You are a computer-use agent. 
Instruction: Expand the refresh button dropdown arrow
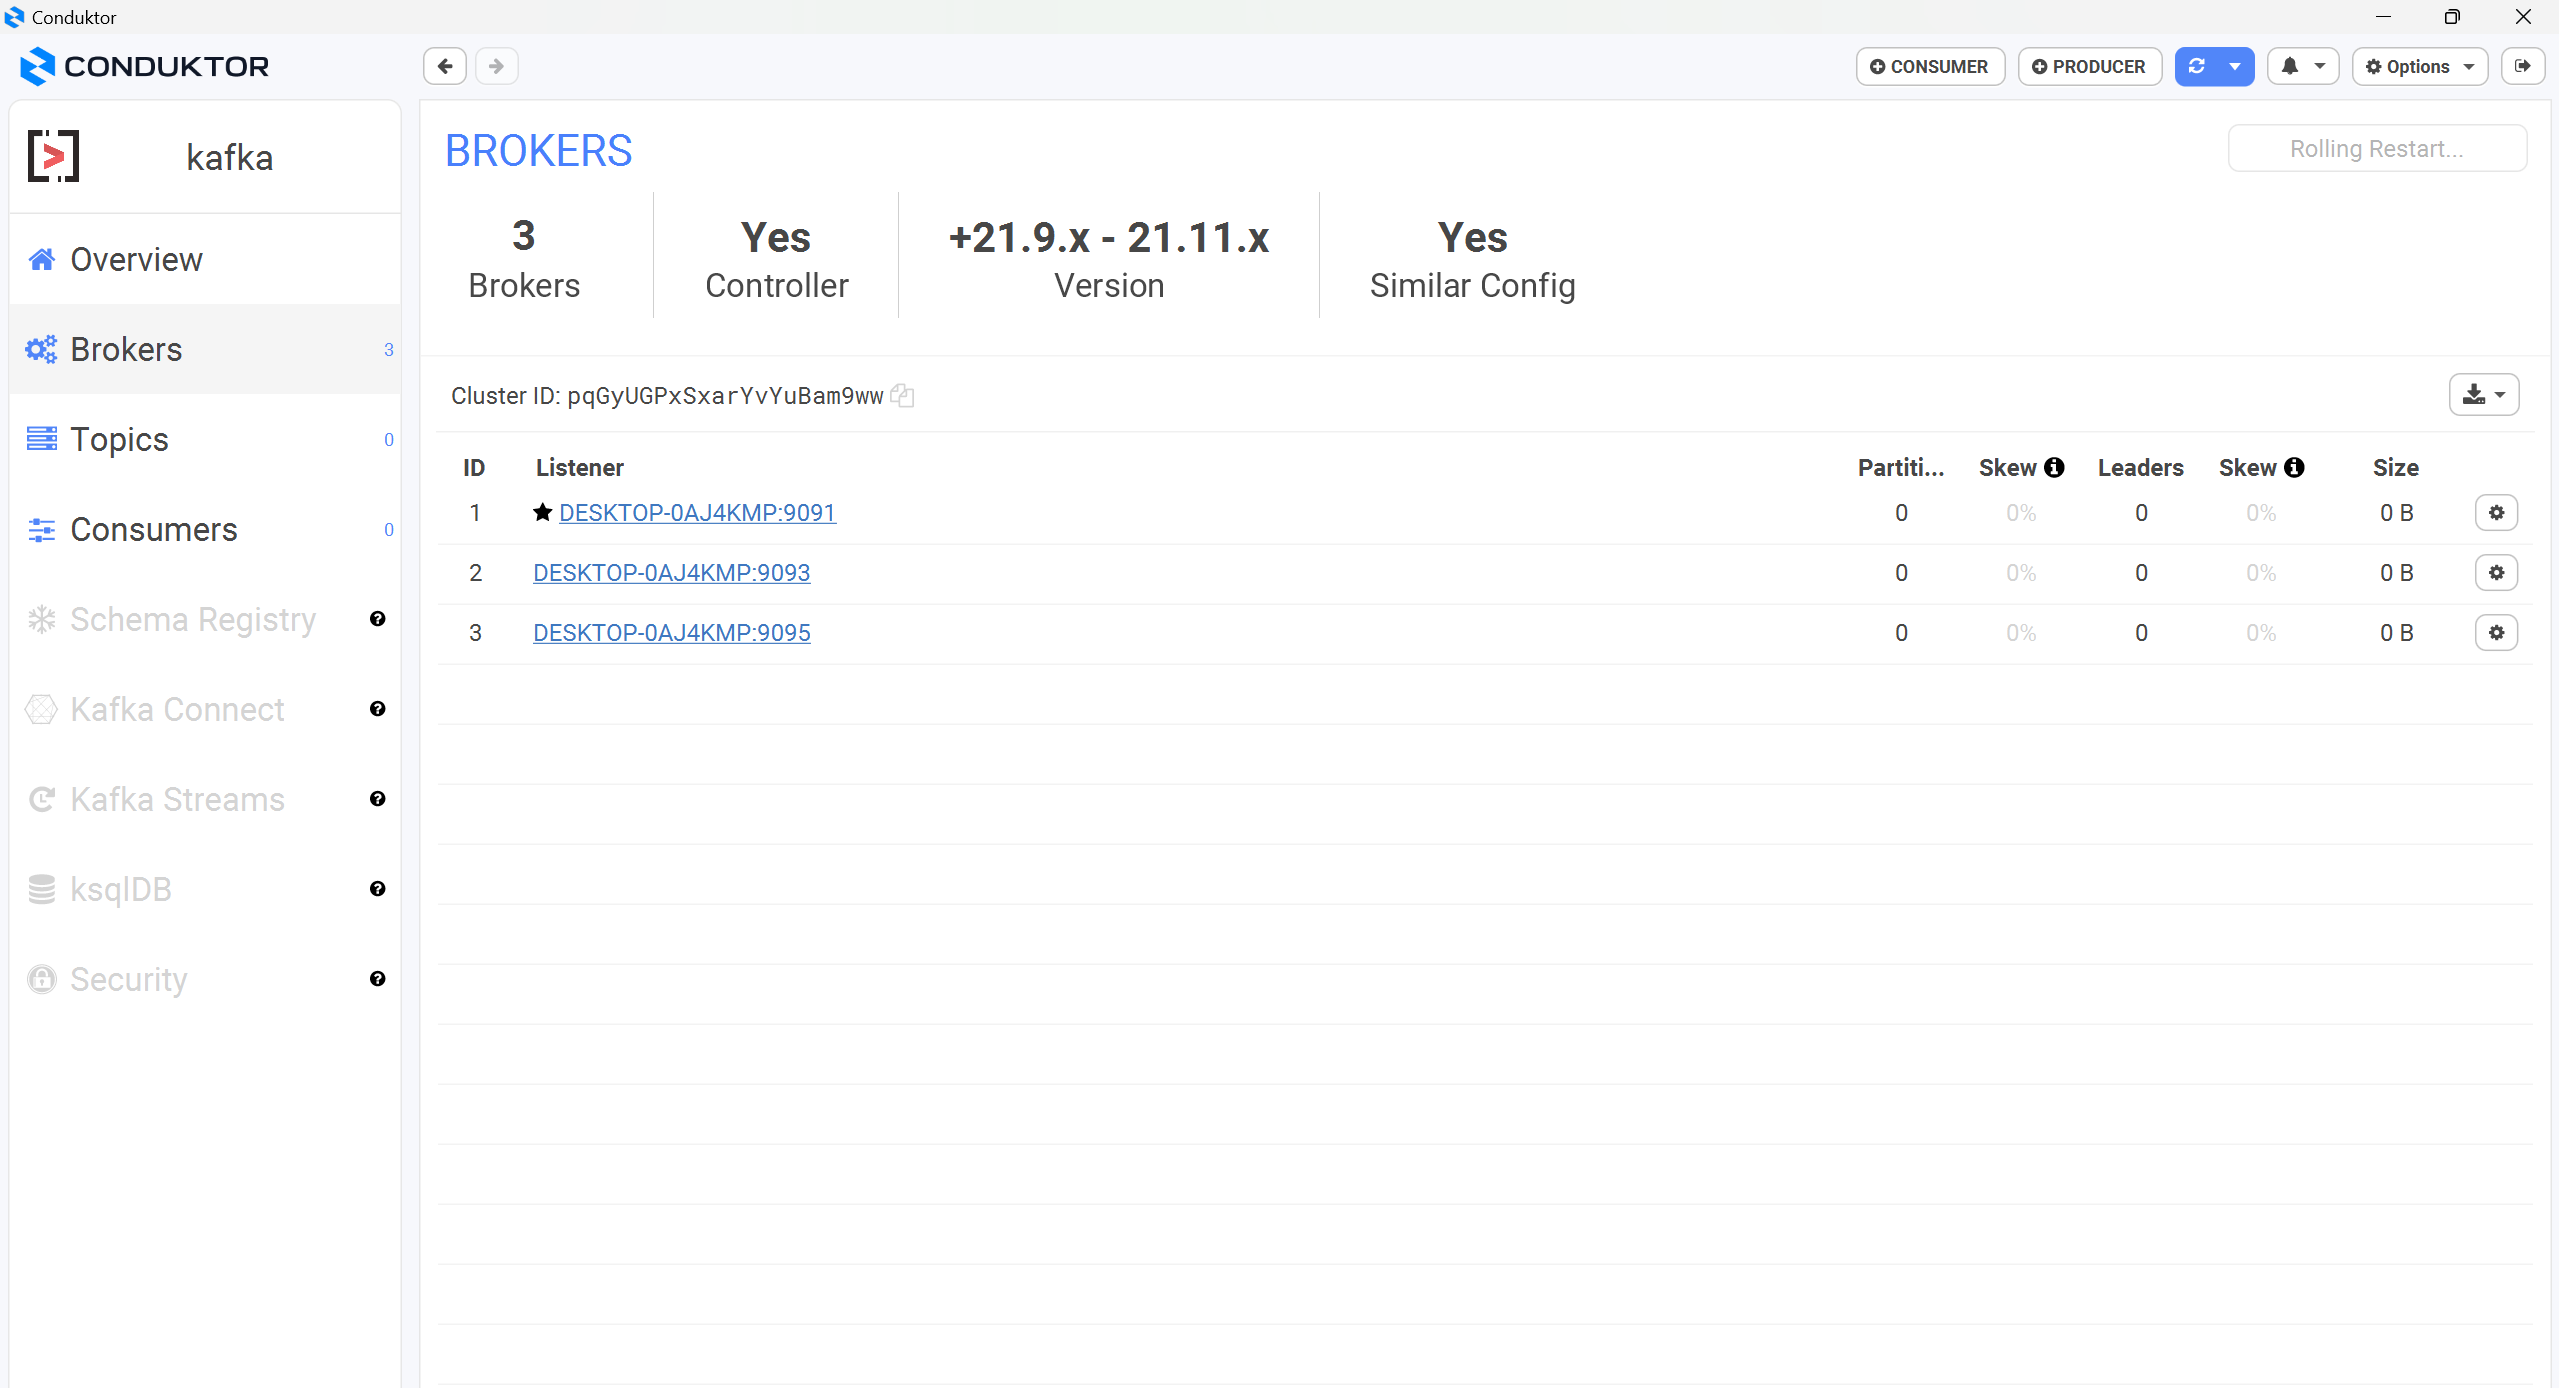click(x=2233, y=66)
